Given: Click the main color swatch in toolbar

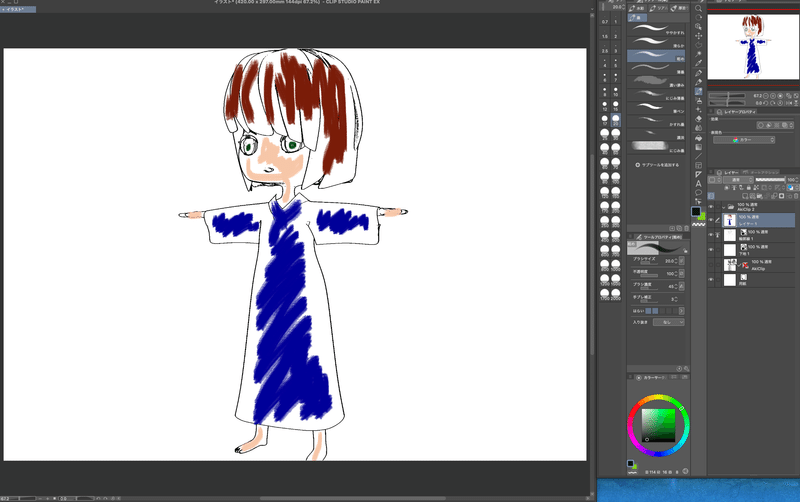Looking at the screenshot, I should 695,211.
